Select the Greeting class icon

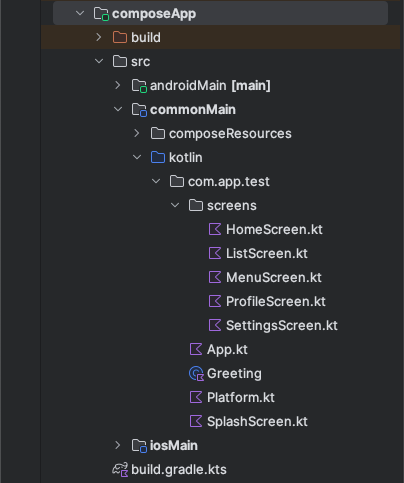196,373
